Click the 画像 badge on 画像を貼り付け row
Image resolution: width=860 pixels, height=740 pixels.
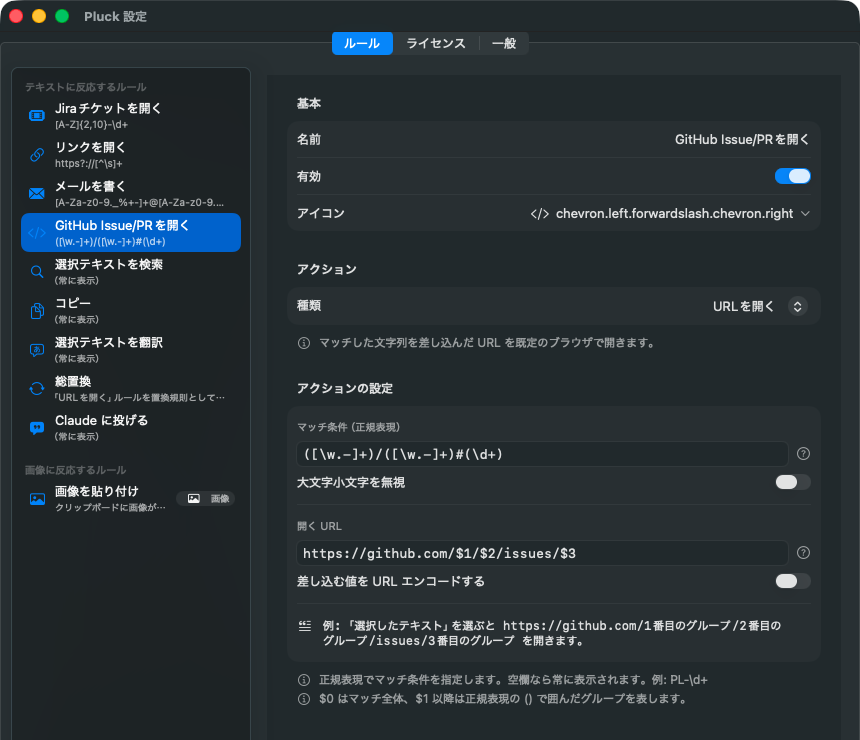point(206,499)
